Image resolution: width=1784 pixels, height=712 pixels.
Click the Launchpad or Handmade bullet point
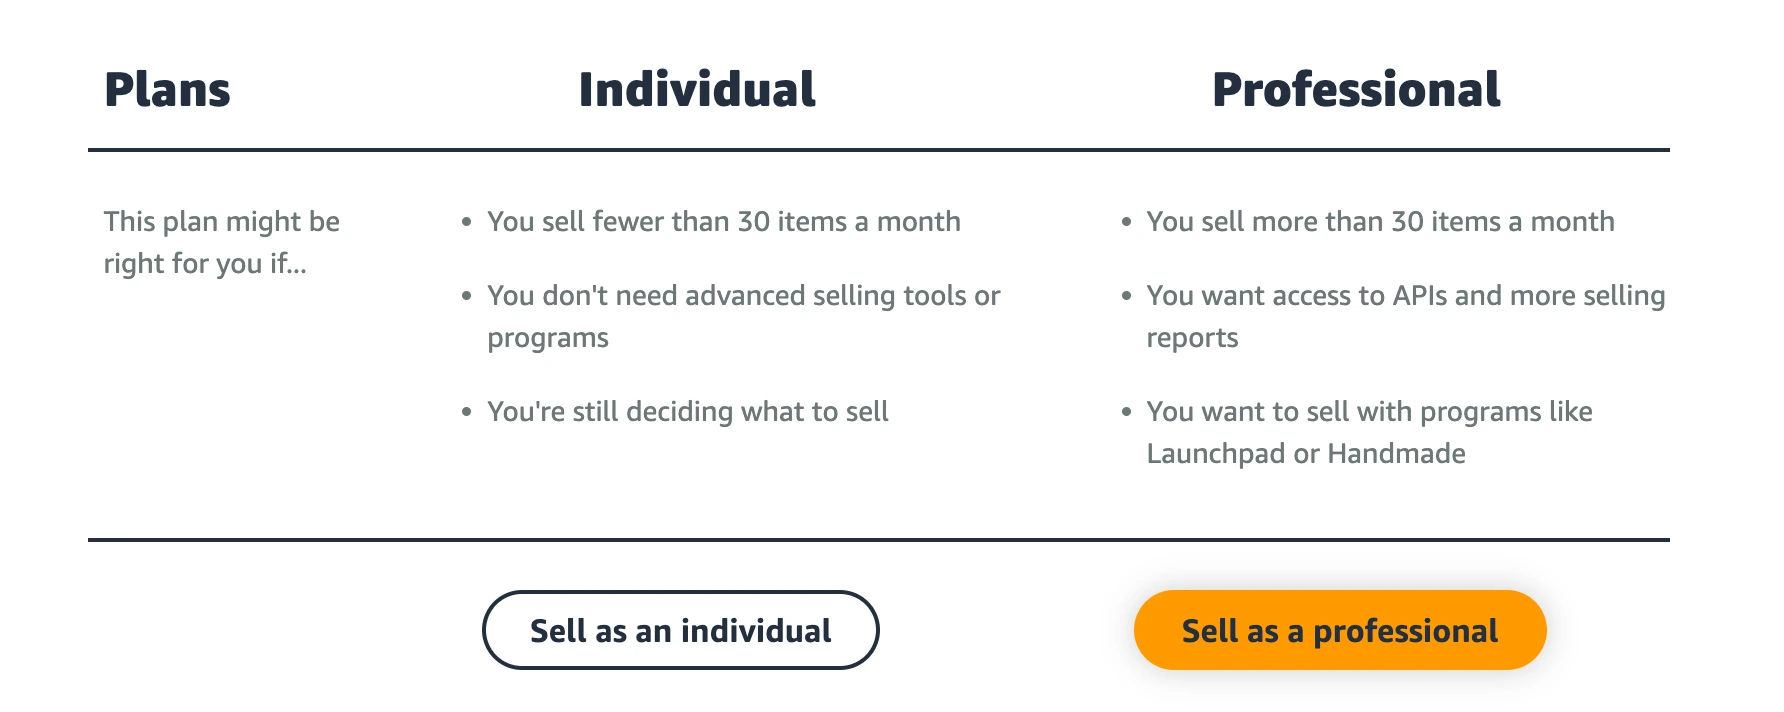1370,432
